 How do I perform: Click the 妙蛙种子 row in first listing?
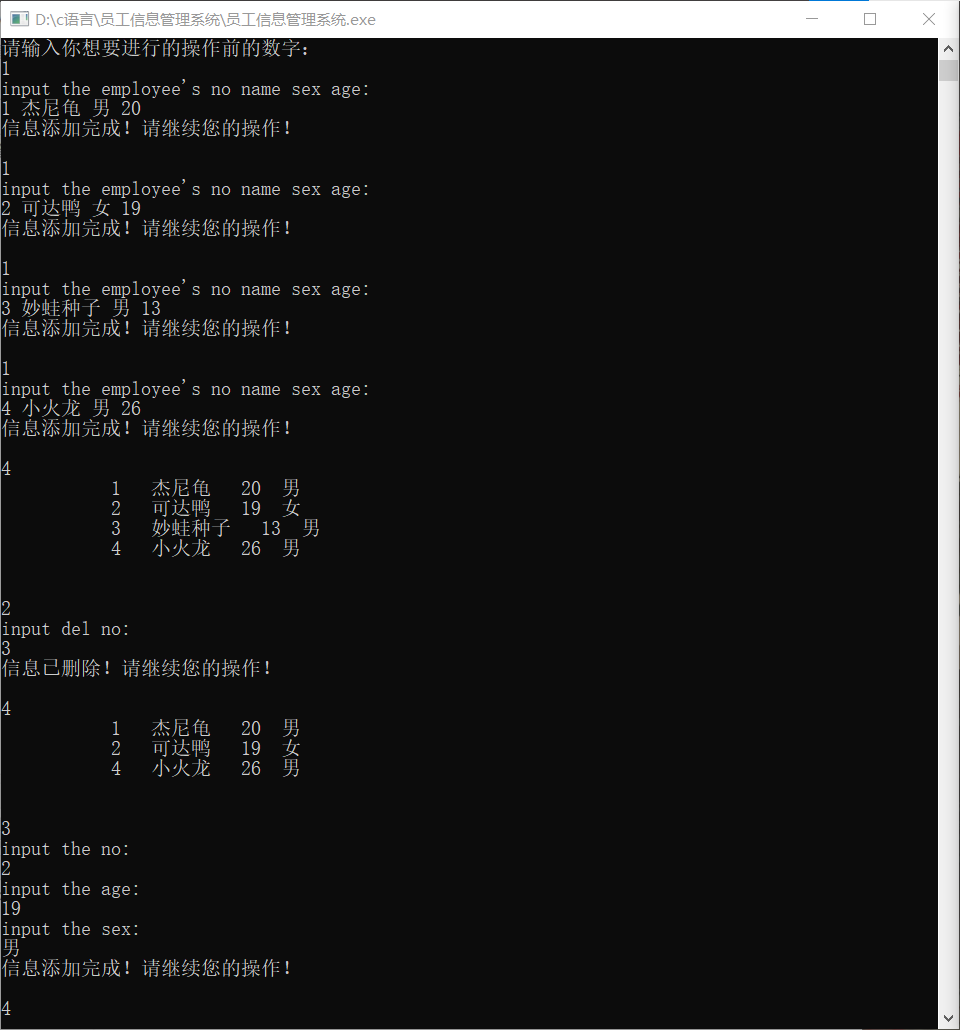(216, 528)
